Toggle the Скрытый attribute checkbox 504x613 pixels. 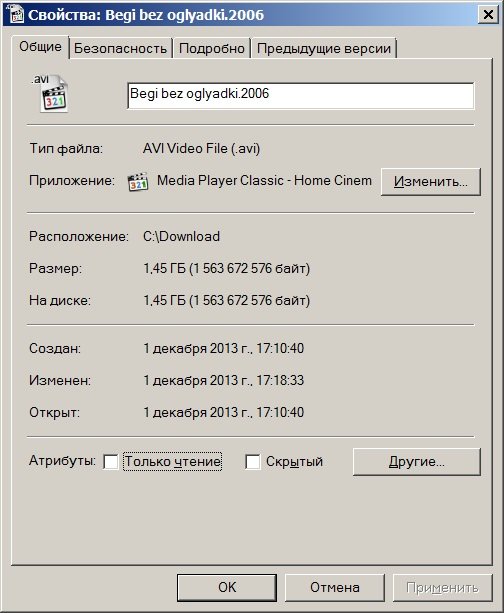click(253, 462)
